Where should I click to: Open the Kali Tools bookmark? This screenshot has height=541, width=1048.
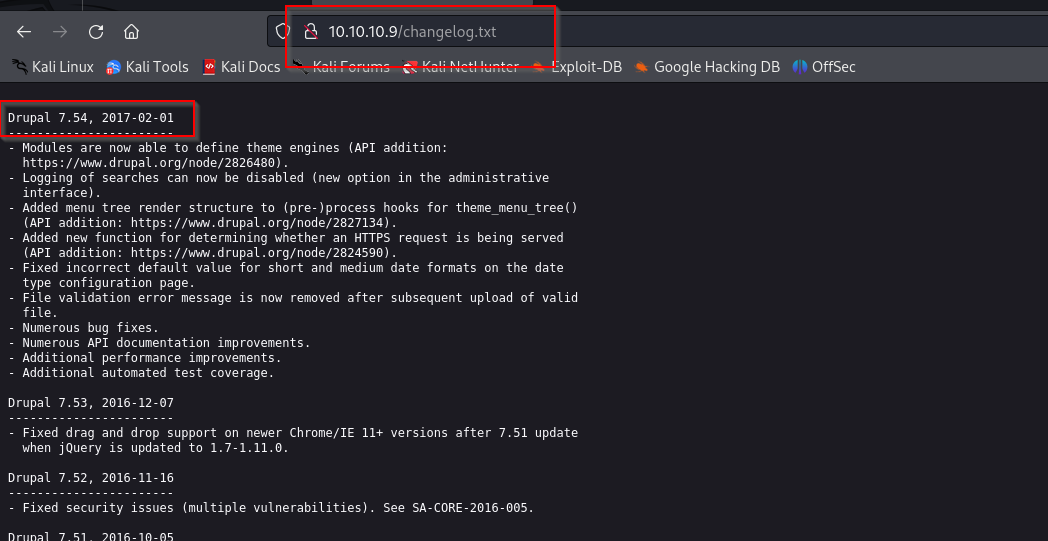point(147,67)
